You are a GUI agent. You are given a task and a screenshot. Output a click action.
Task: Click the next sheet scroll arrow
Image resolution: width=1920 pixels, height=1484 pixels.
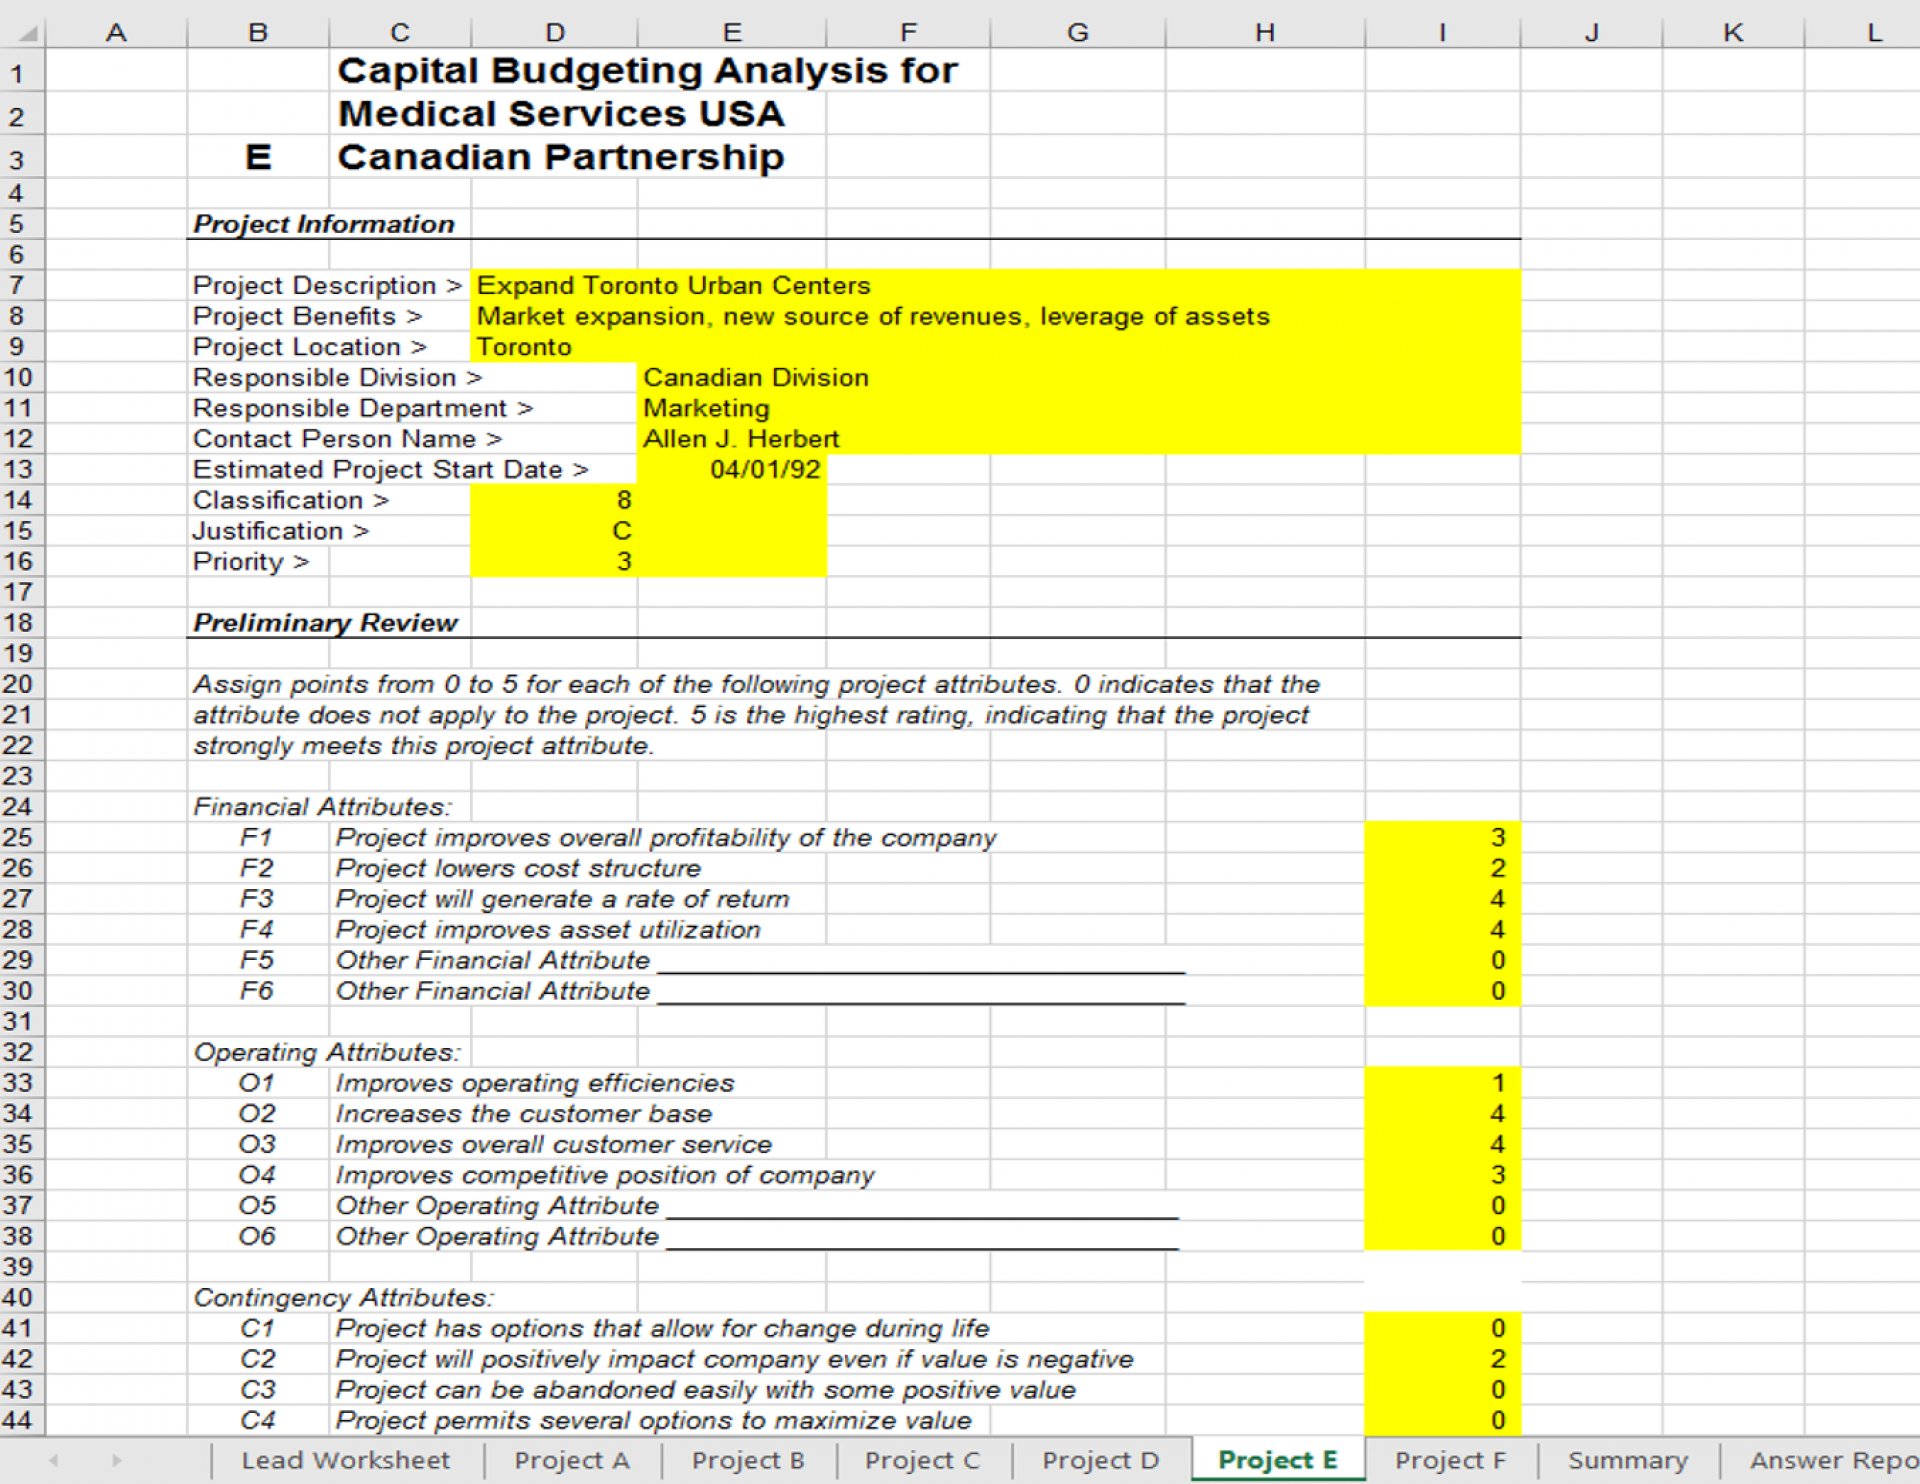[117, 1460]
